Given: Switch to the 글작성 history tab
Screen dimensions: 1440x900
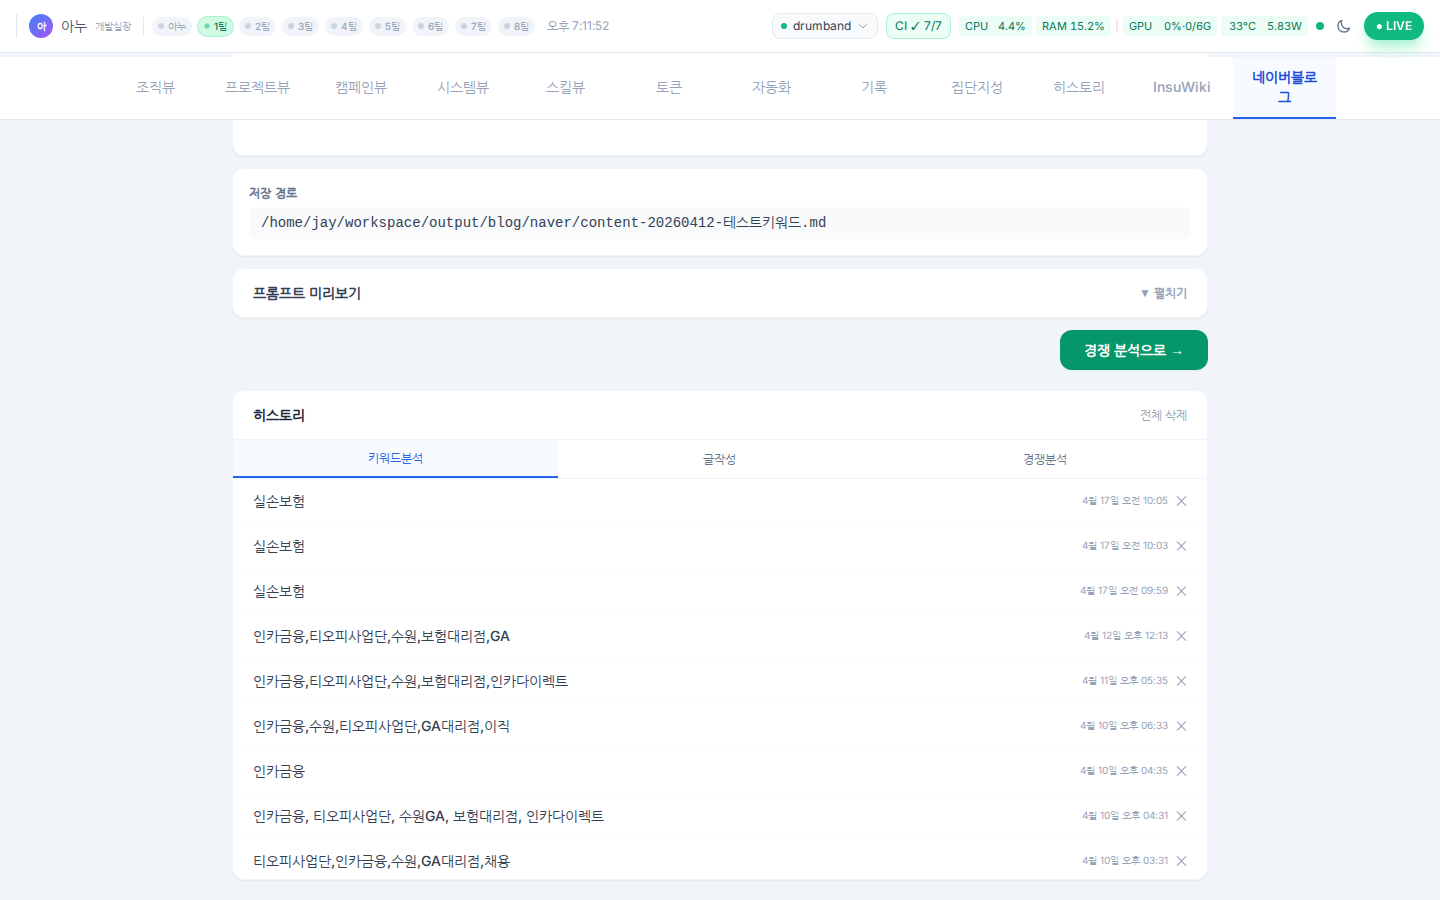Looking at the screenshot, I should [719, 459].
